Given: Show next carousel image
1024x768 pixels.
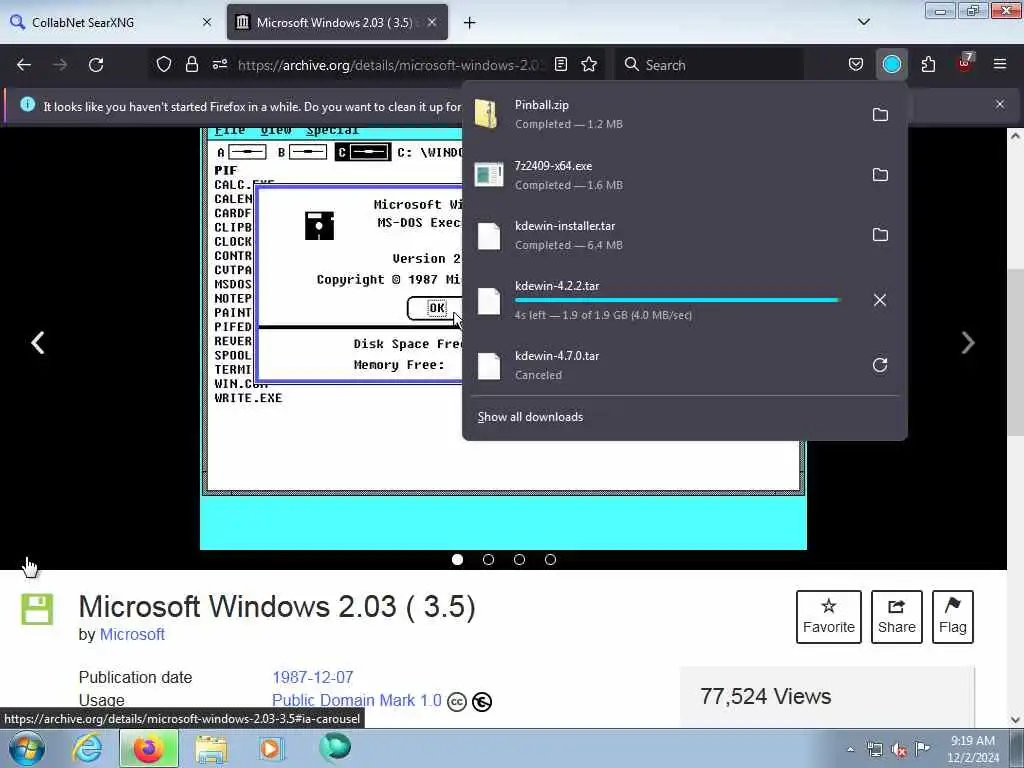Looking at the screenshot, I should [968, 342].
